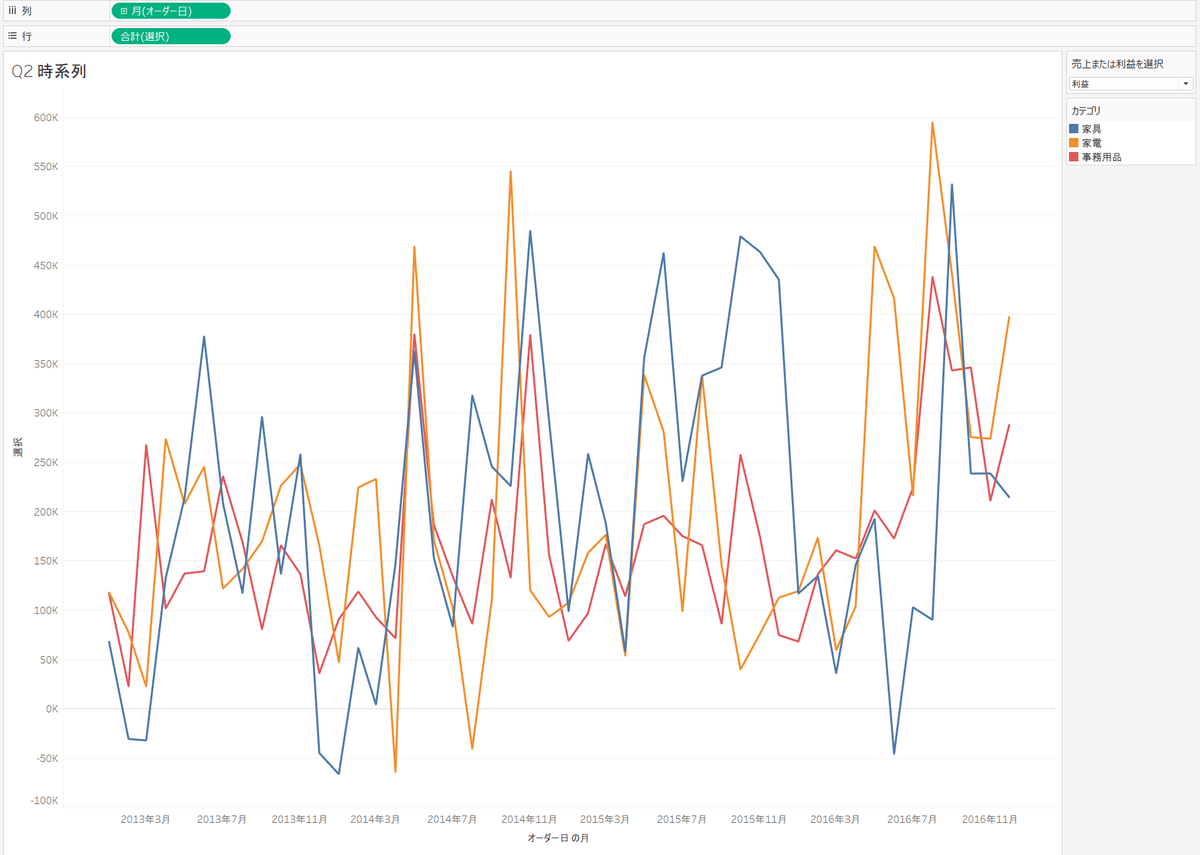
Task: Click the 500K axis label
Action: tap(47, 216)
